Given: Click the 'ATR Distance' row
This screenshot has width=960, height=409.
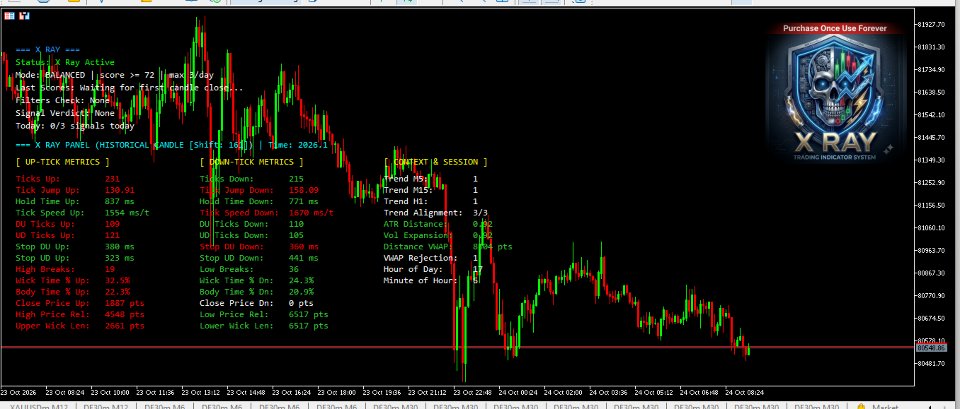Looking at the screenshot, I should click(x=438, y=224).
